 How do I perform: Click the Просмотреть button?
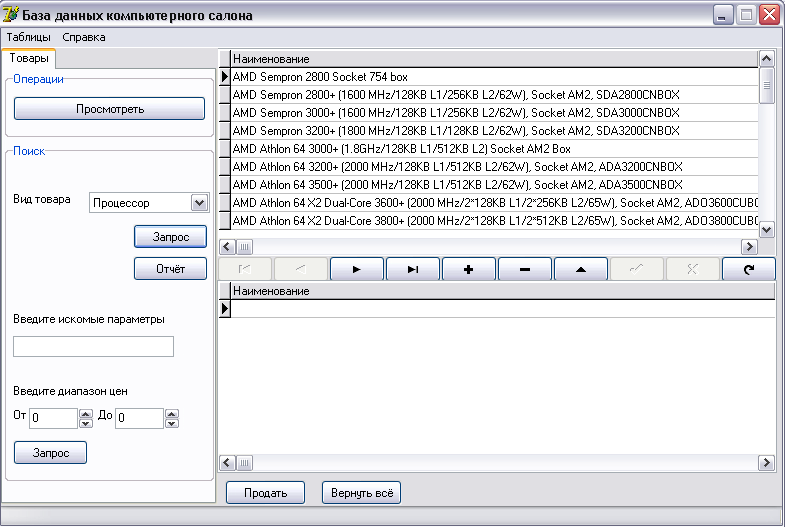pyautogui.click(x=110, y=109)
